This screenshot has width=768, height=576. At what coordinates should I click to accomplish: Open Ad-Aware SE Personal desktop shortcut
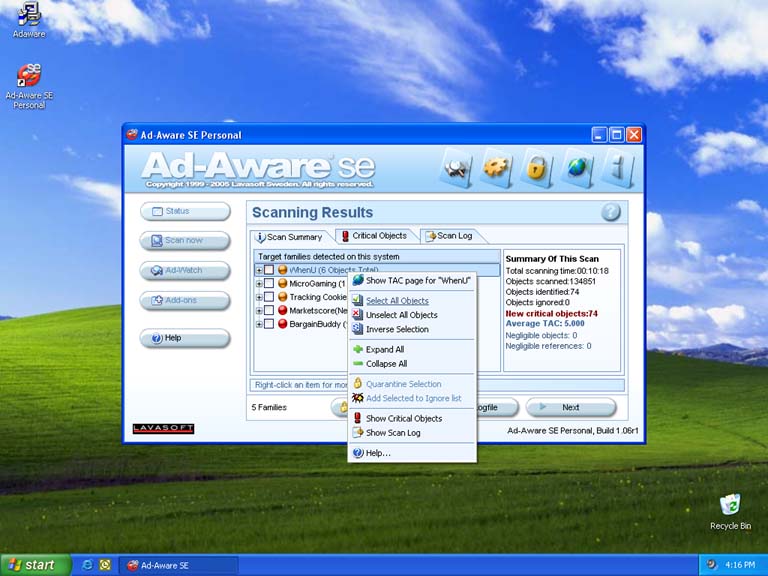click(x=29, y=79)
